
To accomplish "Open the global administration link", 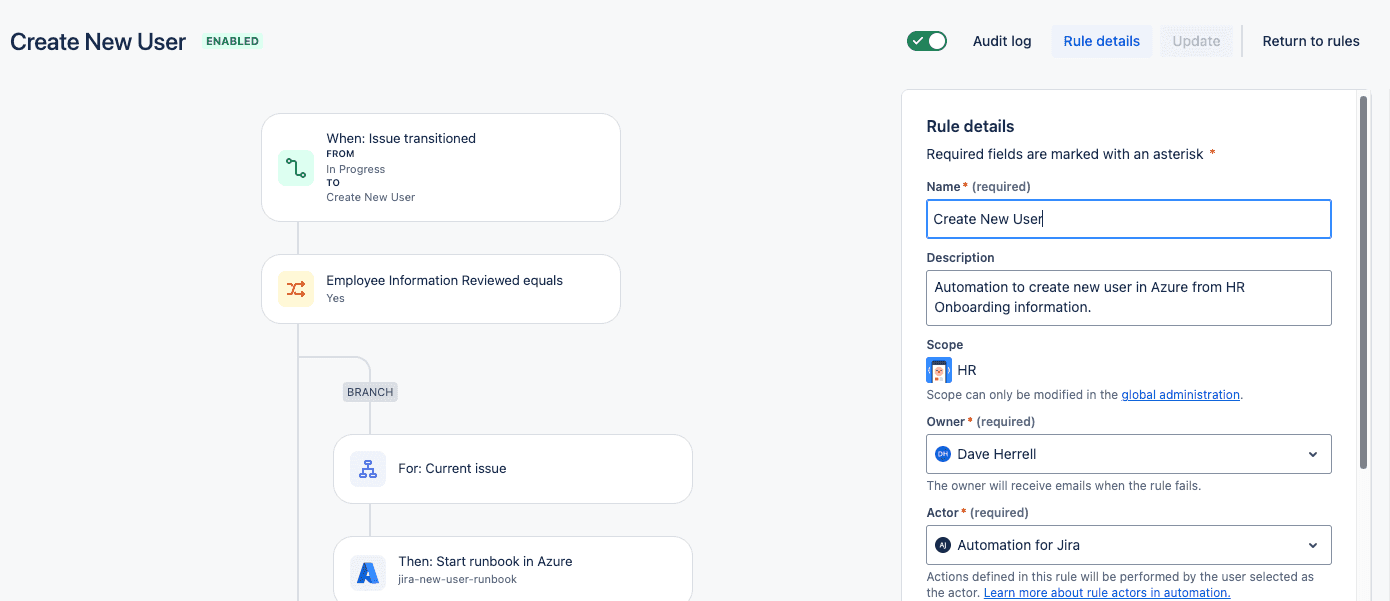I will coord(1181,395).
